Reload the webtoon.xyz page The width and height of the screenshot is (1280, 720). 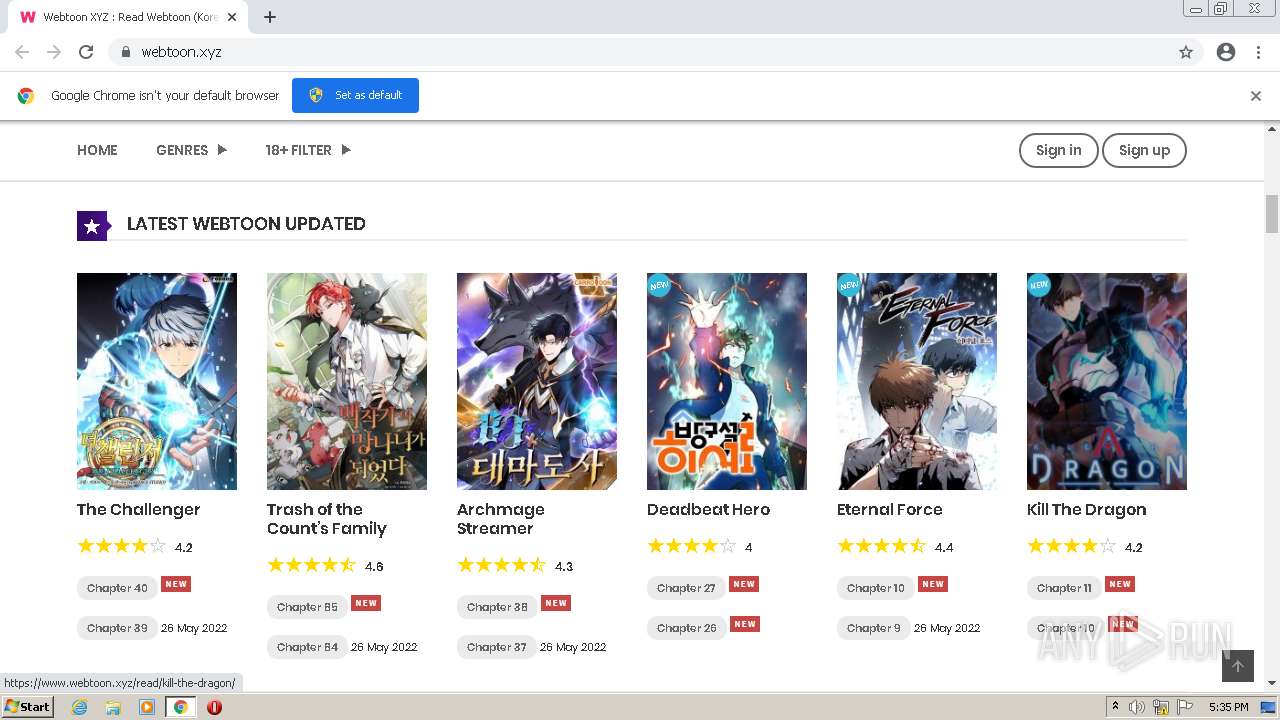pos(86,52)
